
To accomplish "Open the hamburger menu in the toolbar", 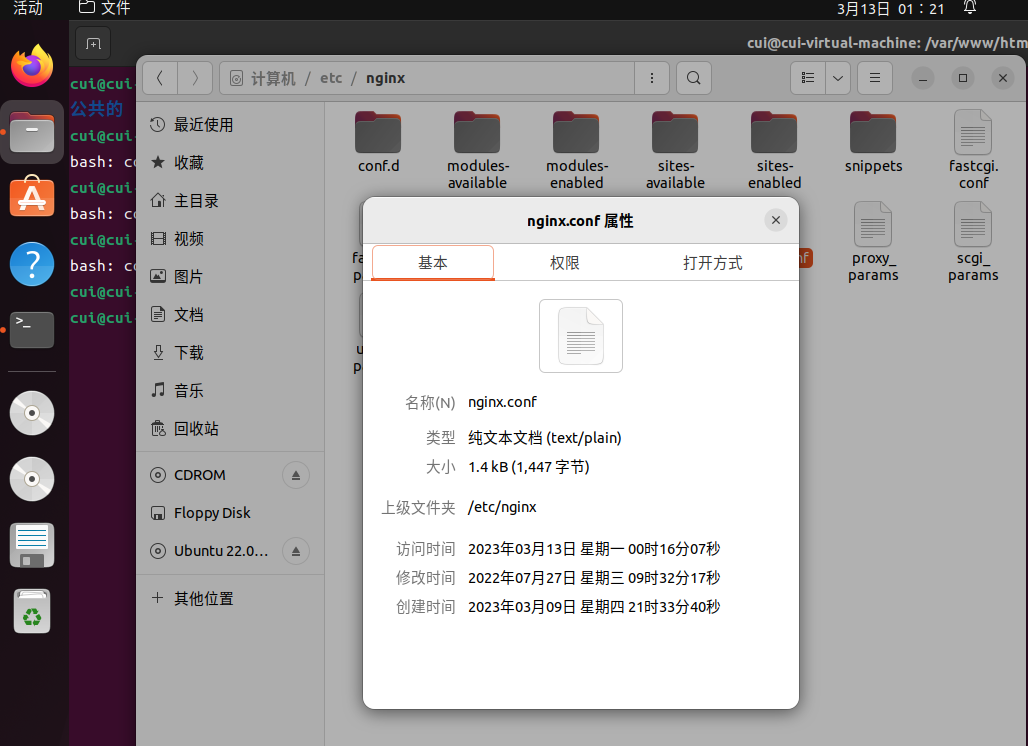I will pyautogui.click(x=874, y=77).
